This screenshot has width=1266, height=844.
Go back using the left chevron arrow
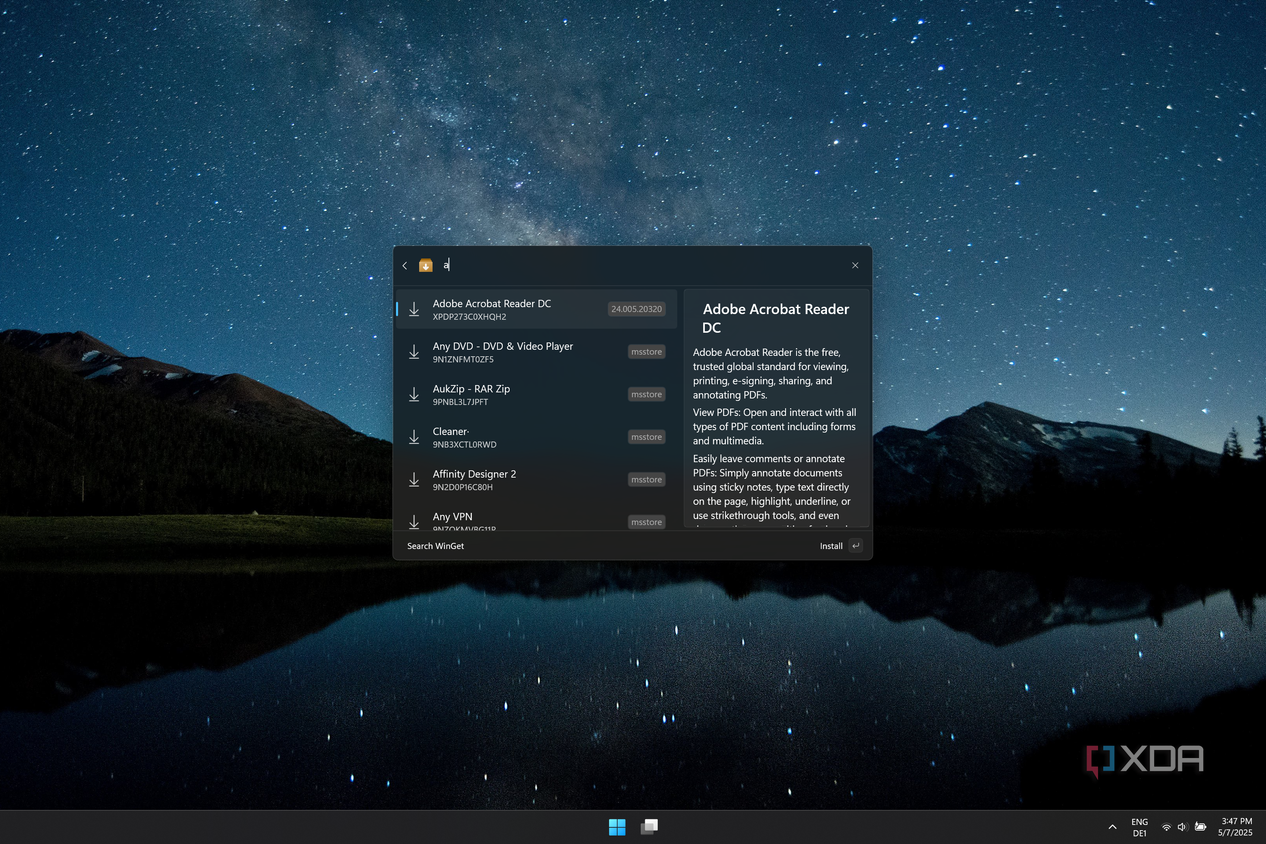[405, 265]
